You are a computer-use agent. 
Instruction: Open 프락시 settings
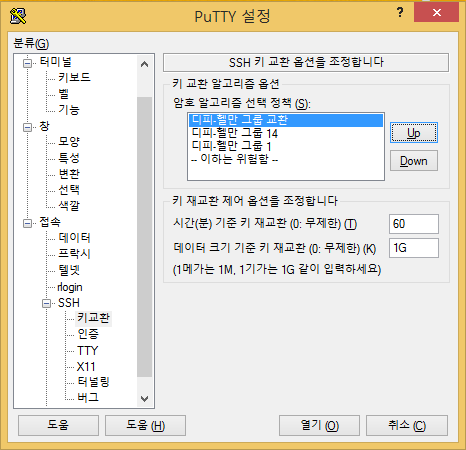[x=74, y=253]
